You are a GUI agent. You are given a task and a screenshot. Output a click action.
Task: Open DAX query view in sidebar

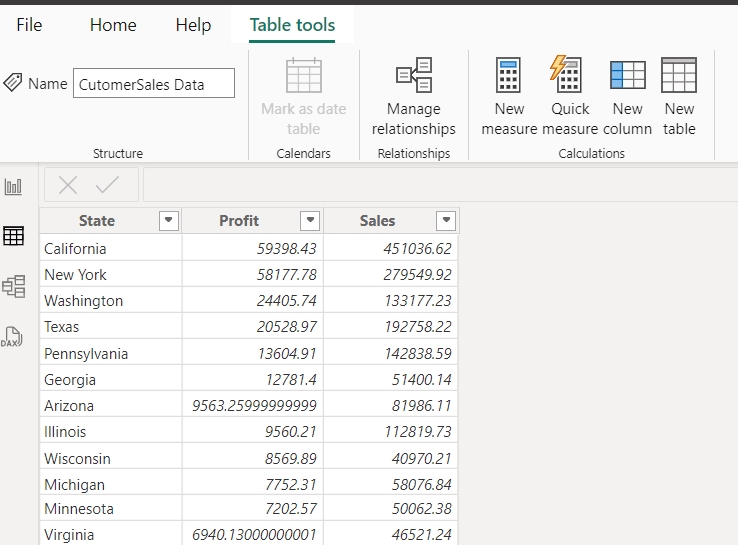[14, 337]
